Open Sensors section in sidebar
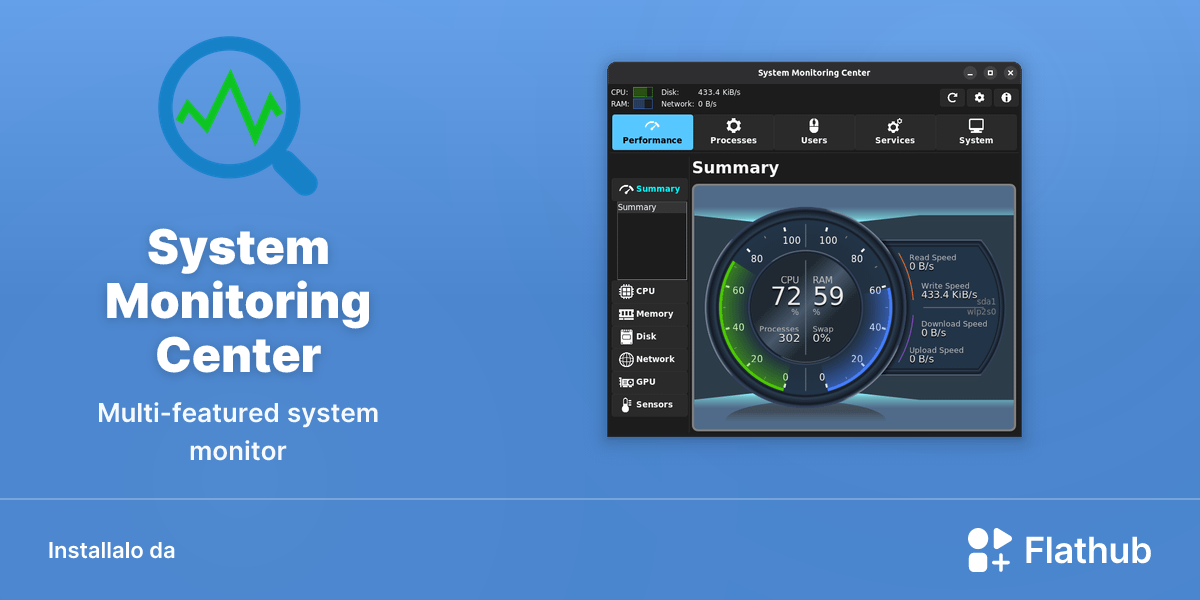1200x600 pixels. (x=650, y=405)
